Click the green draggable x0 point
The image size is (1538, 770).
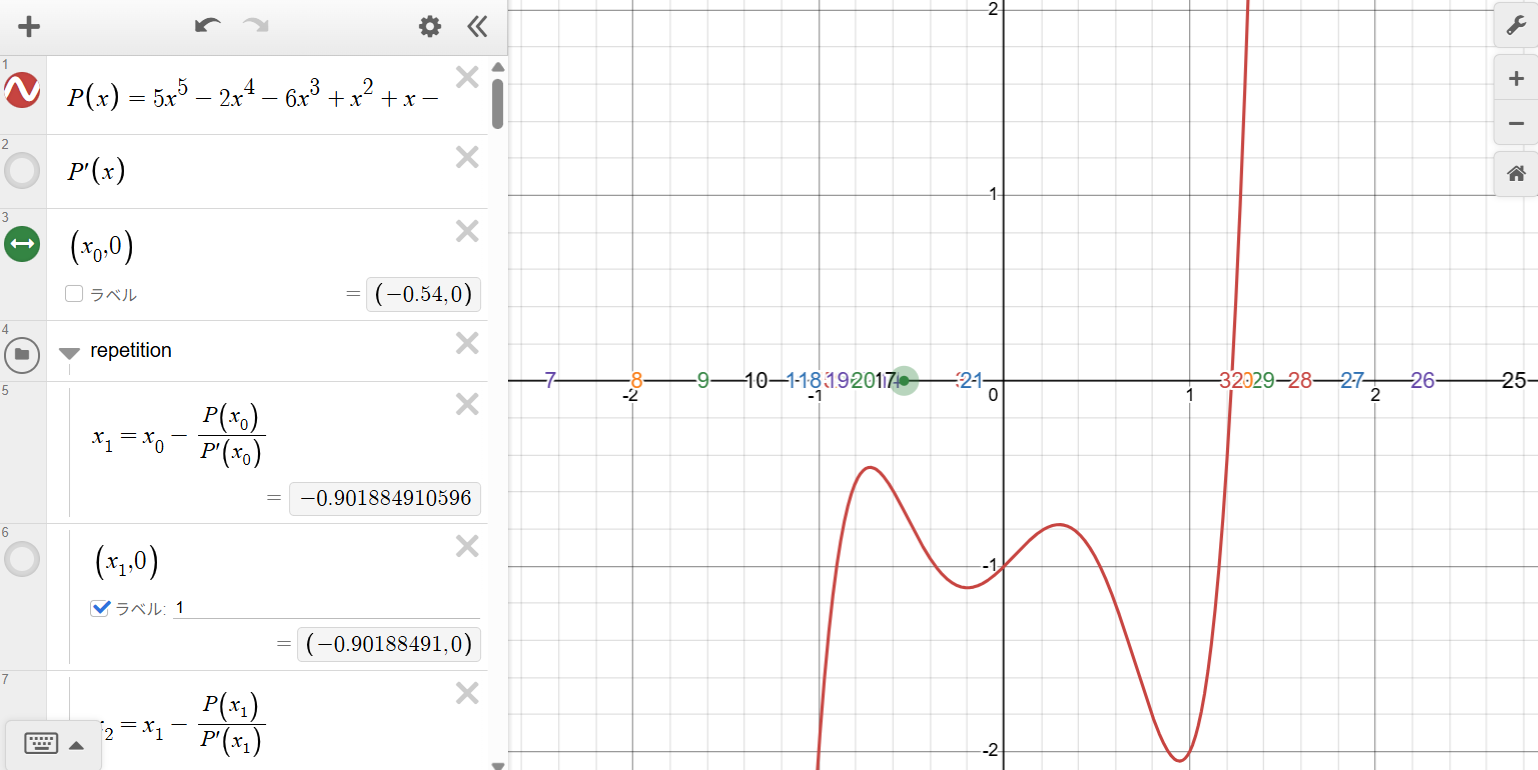pos(904,380)
